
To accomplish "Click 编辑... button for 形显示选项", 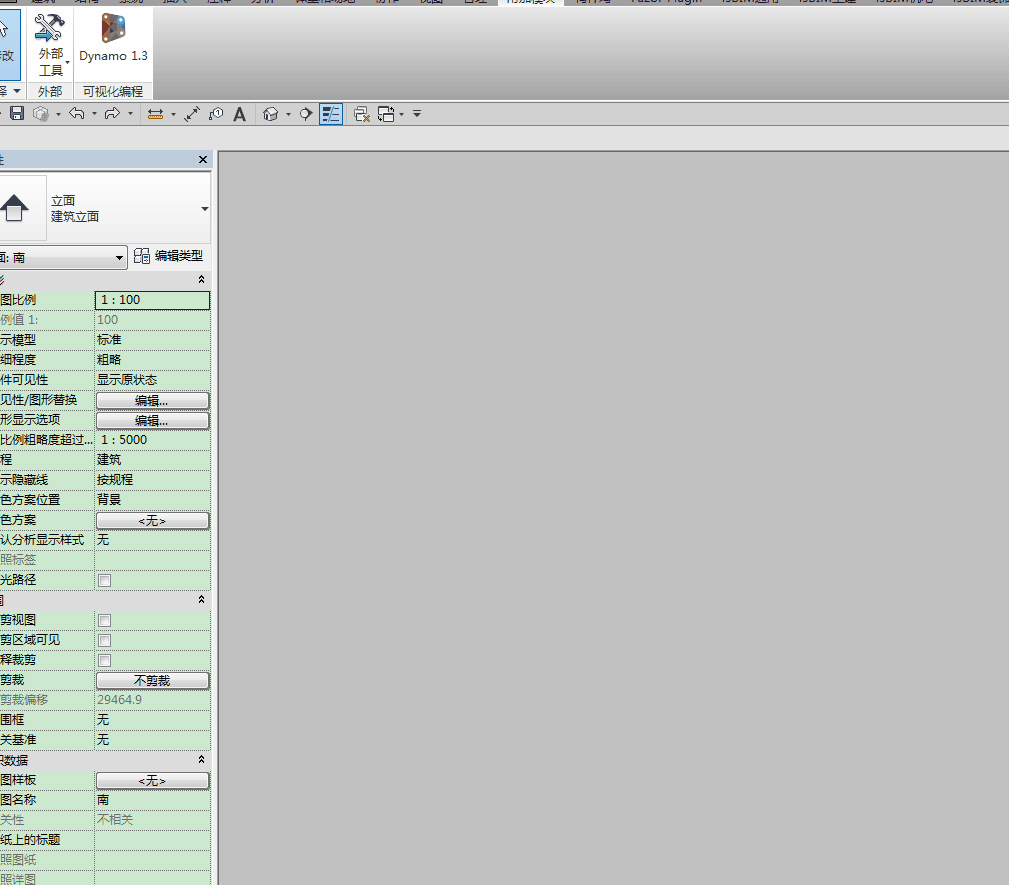I will (153, 420).
